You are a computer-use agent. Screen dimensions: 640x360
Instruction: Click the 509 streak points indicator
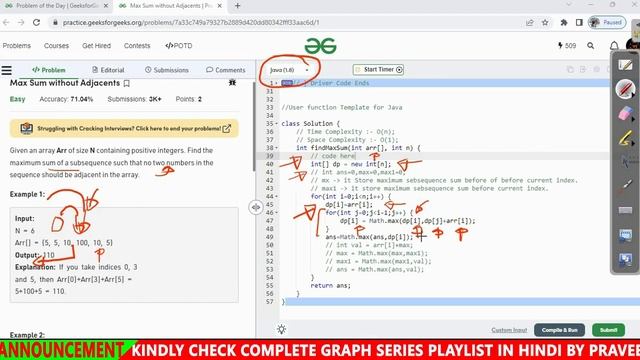pyautogui.click(x=567, y=46)
